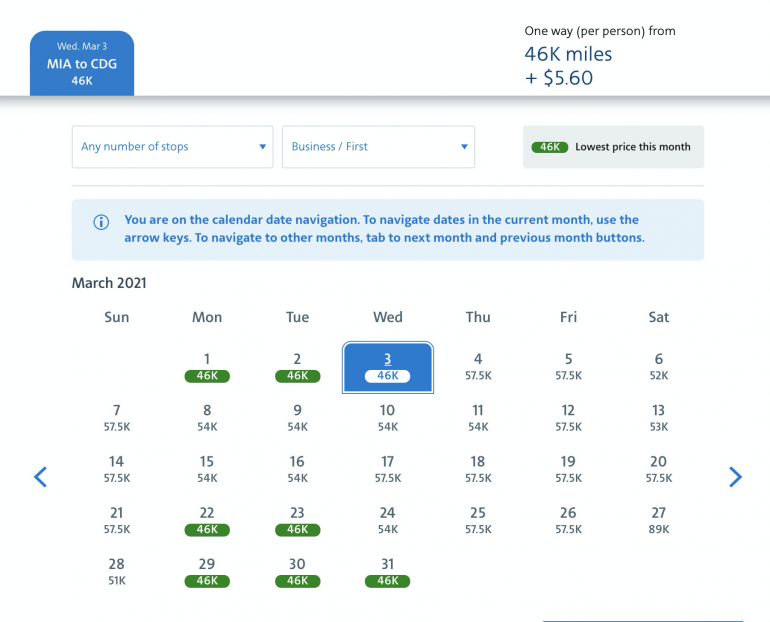Viewport: 770px width, 622px height.
Task: Select March 29 lowest price date
Action: (207, 572)
